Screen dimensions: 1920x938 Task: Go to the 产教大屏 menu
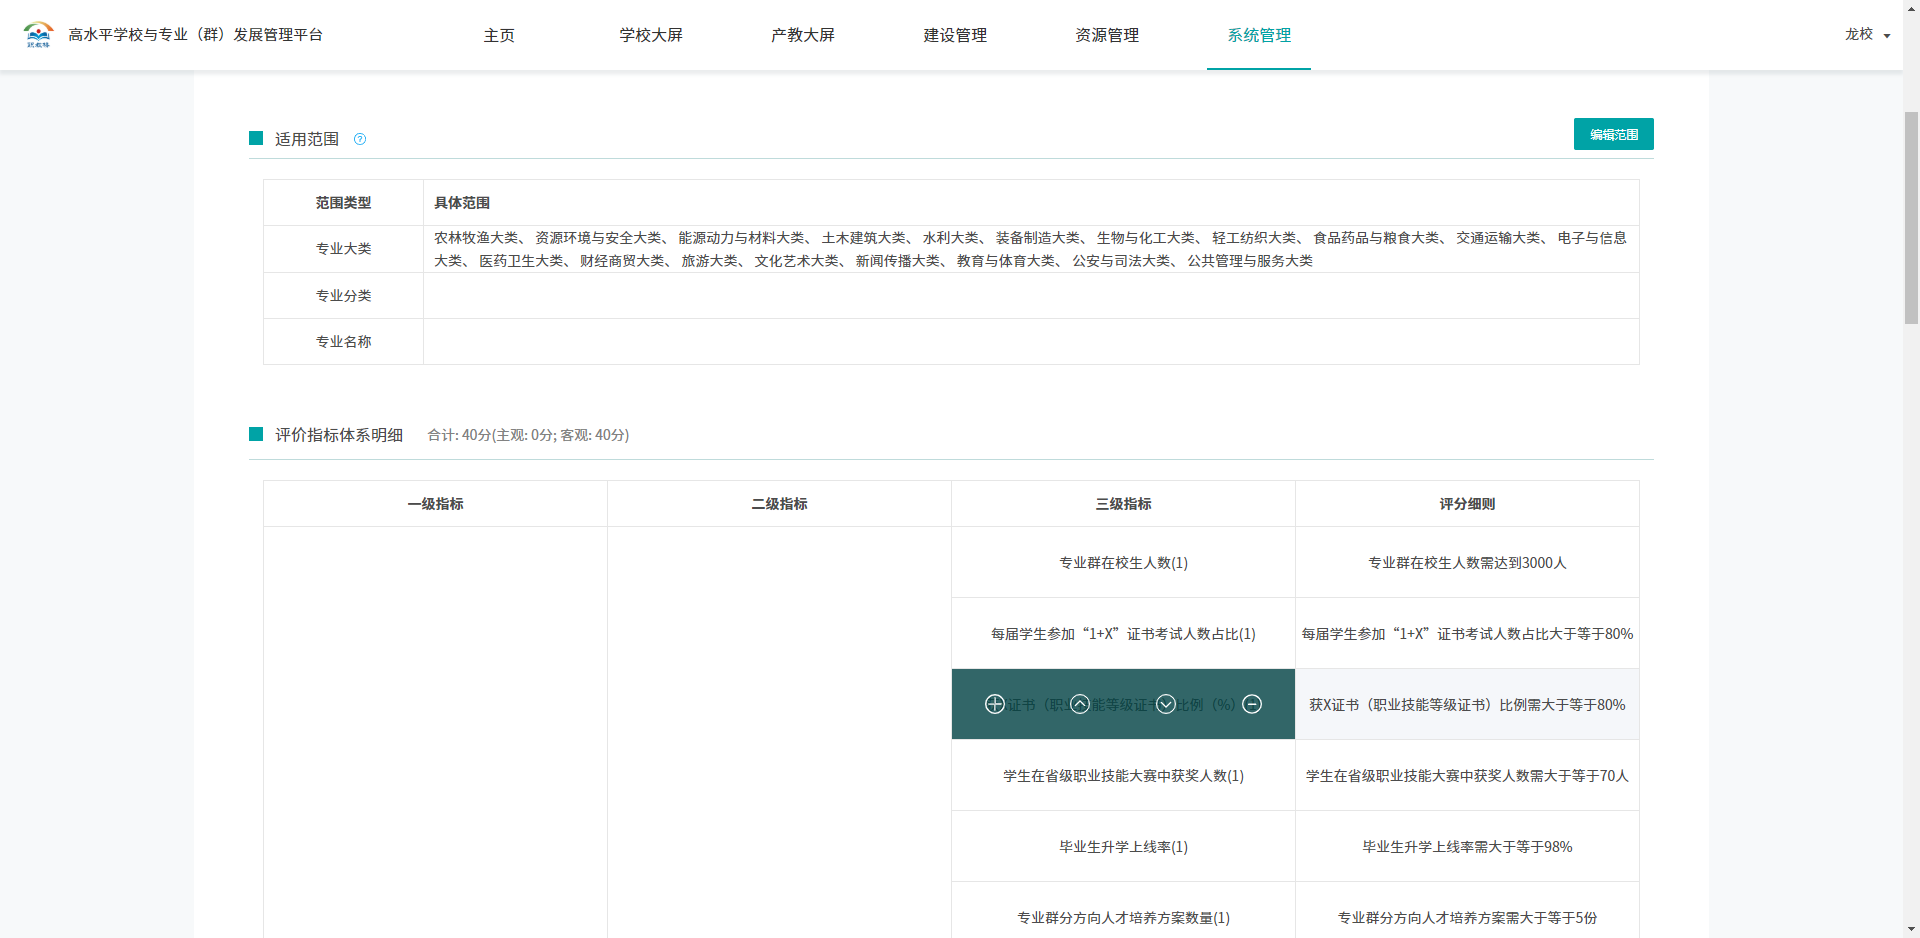[802, 35]
